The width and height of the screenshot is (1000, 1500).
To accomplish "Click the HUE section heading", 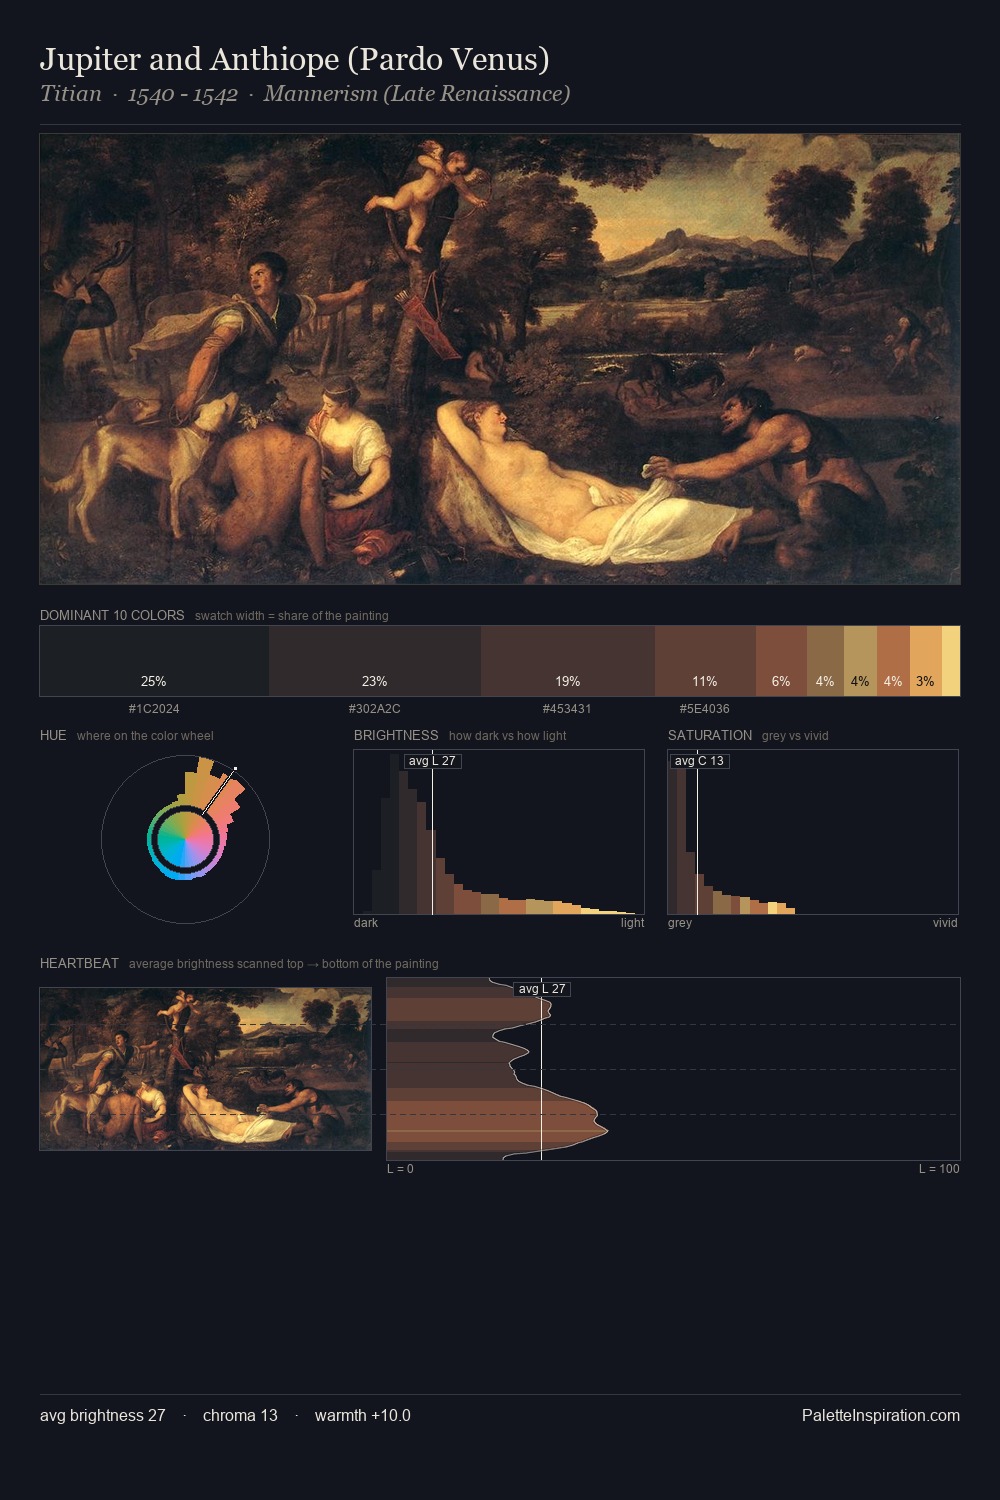I will [53, 735].
